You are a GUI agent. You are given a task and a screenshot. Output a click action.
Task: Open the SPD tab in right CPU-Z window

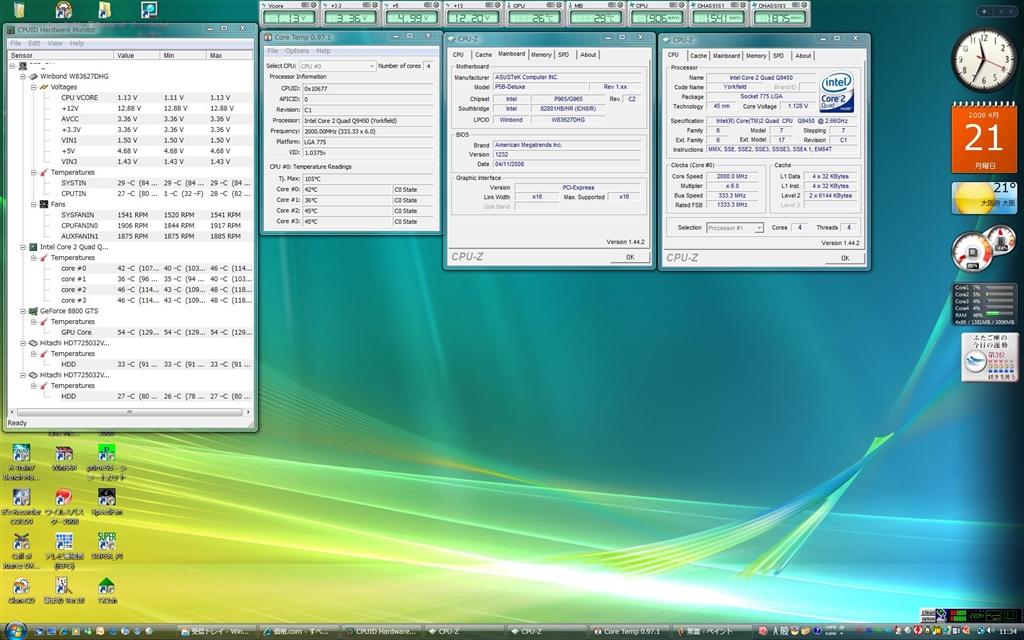[778, 56]
